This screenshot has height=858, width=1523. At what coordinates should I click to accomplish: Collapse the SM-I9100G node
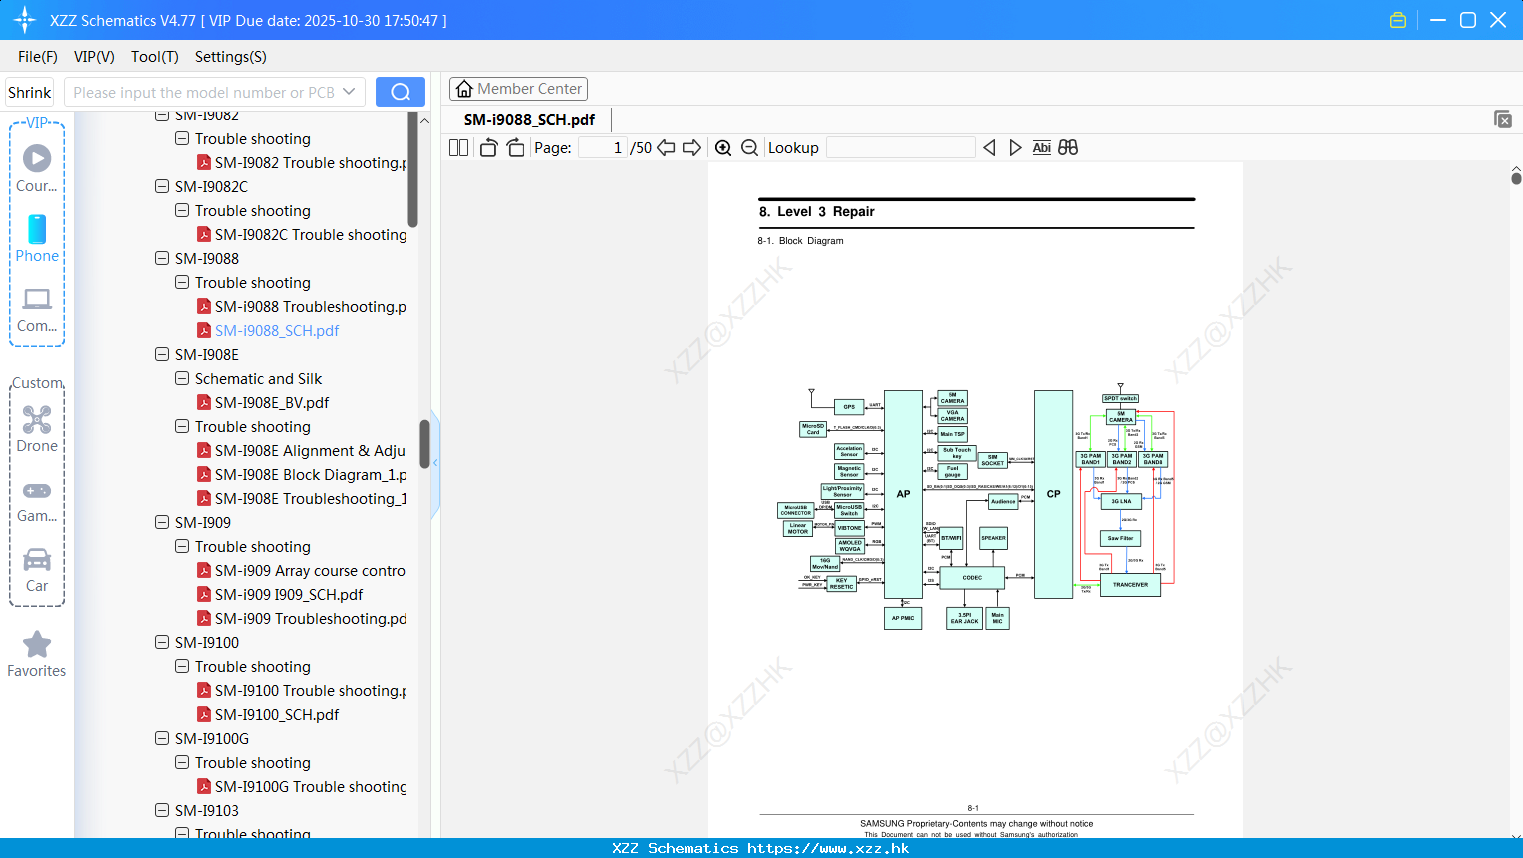pos(162,738)
